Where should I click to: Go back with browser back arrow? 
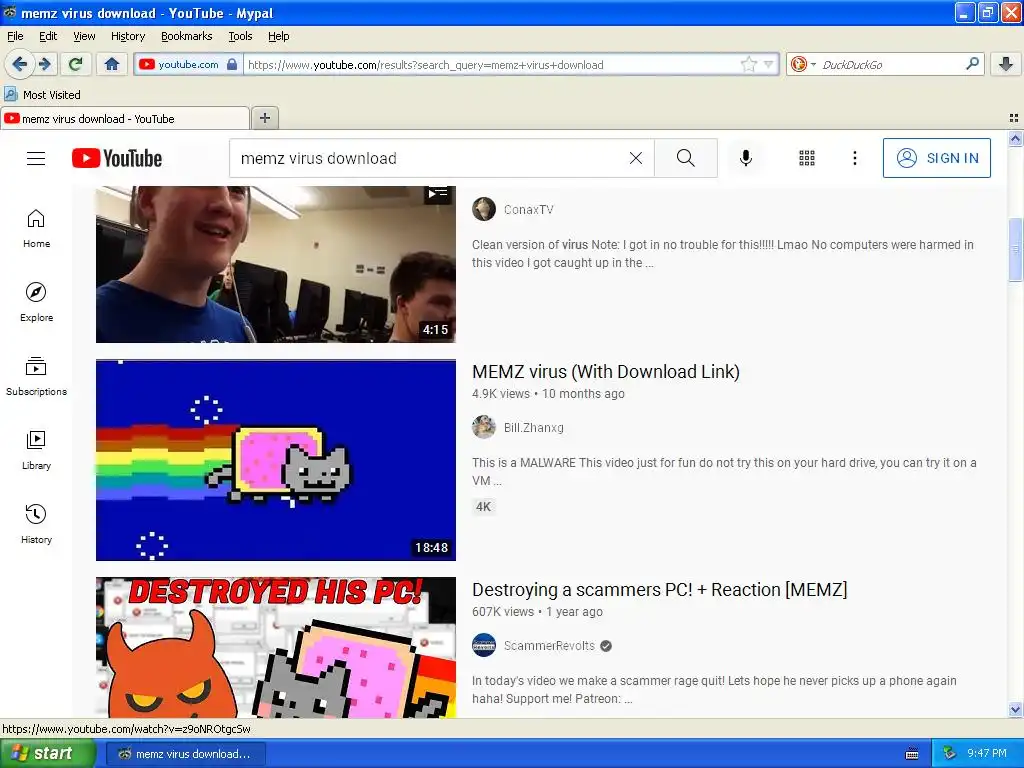coord(19,64)
